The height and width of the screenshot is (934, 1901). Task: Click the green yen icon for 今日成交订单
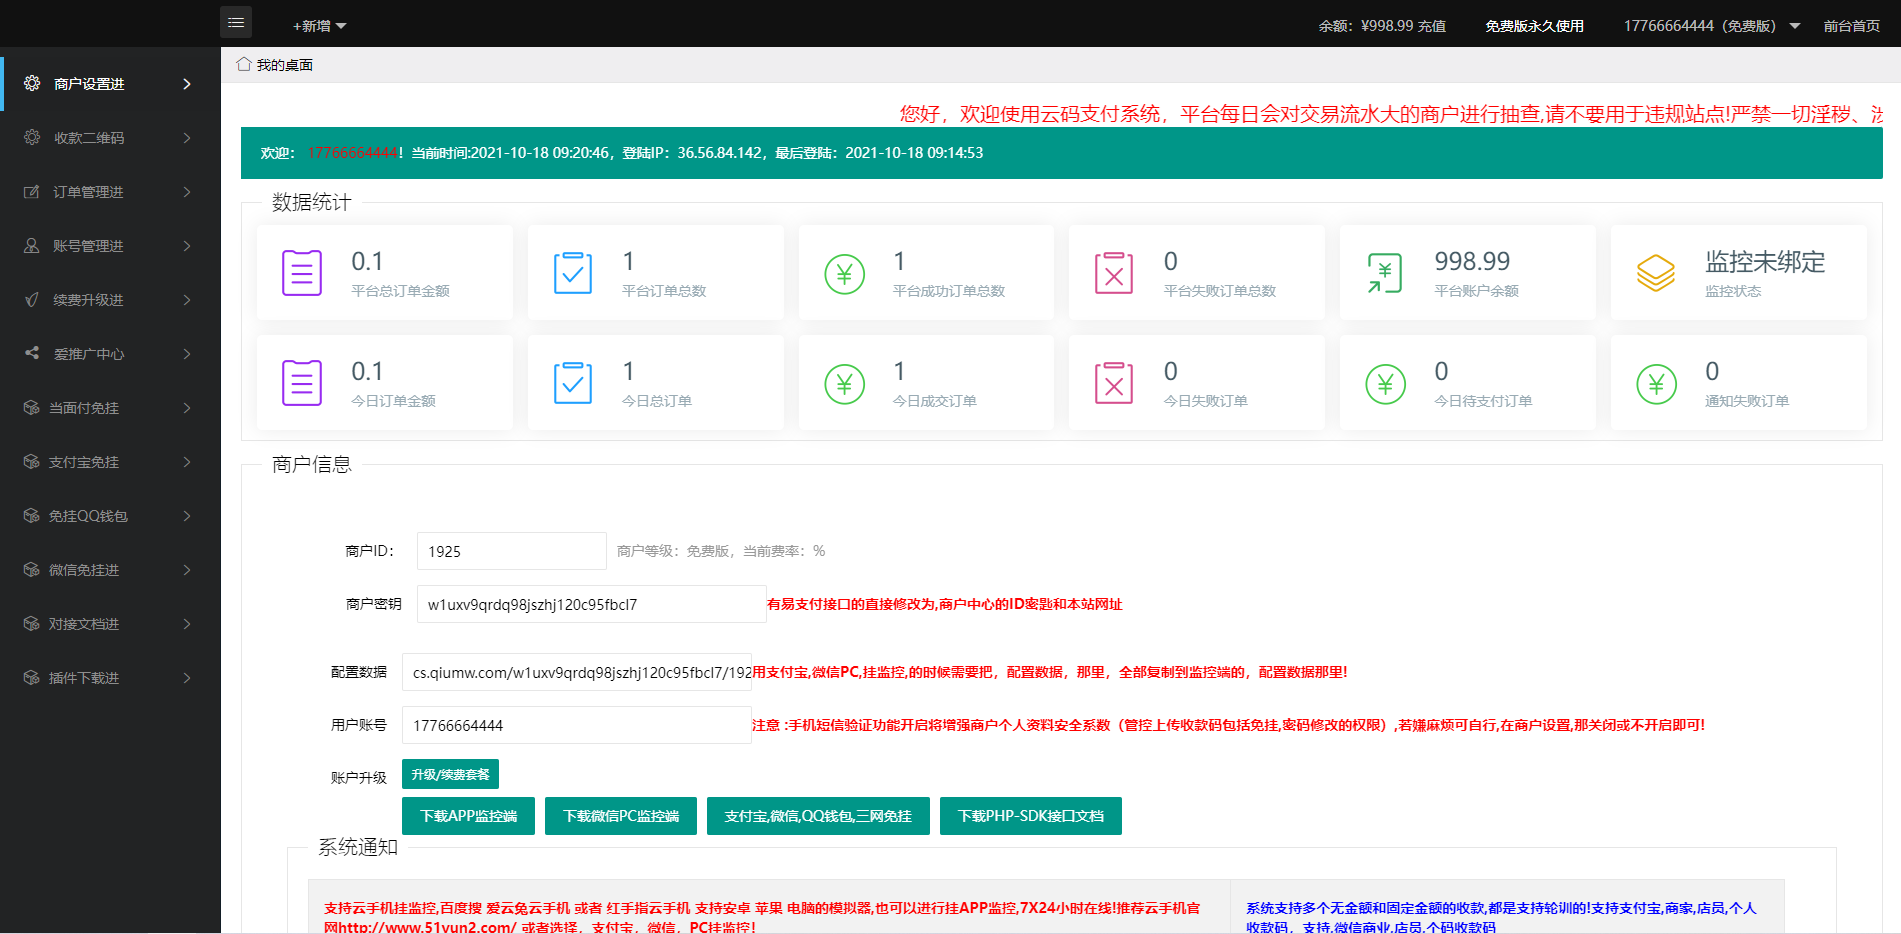point(844,383)
